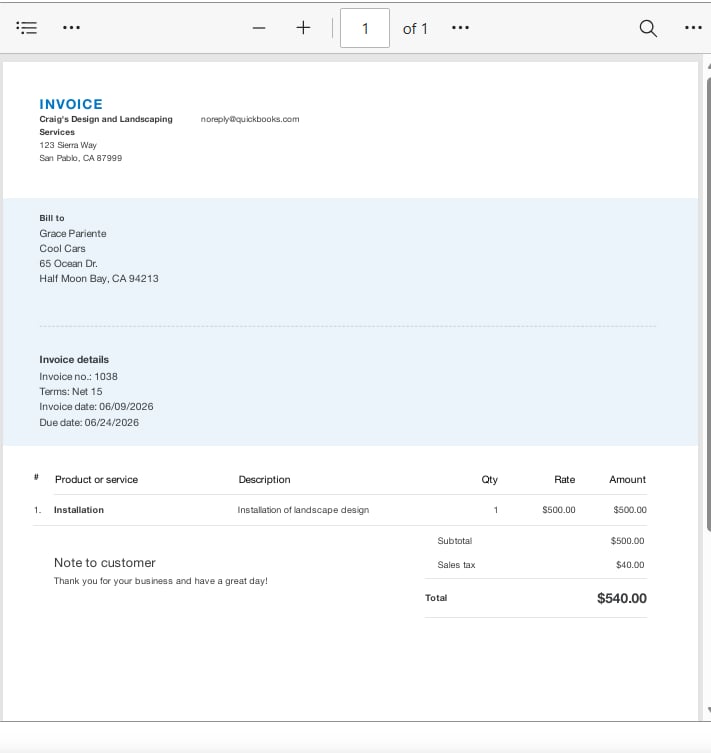The height and width of the screenshot is (753, 711).
Task: Click the page number input field
Action: 365,28
